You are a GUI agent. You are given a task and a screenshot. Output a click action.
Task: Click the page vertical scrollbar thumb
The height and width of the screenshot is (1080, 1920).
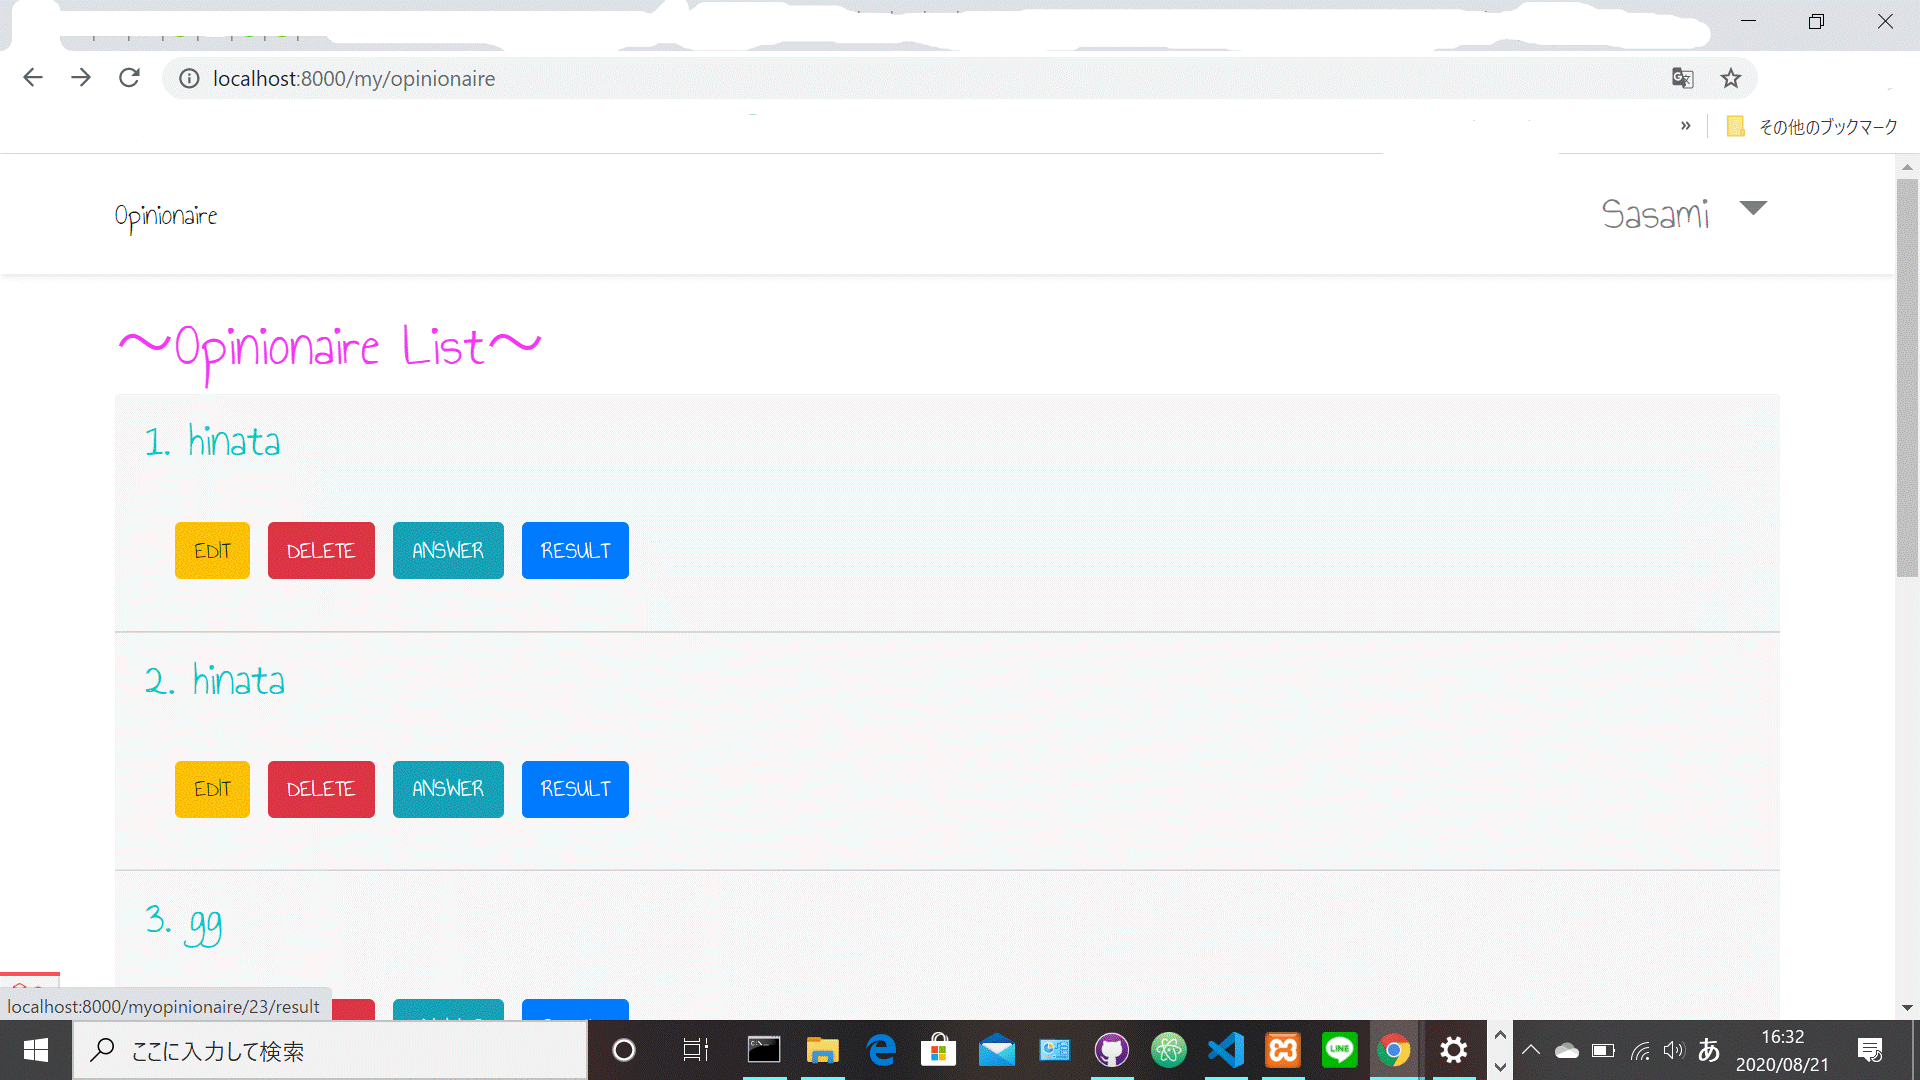pyautogui.click(x=1907, y=378)
